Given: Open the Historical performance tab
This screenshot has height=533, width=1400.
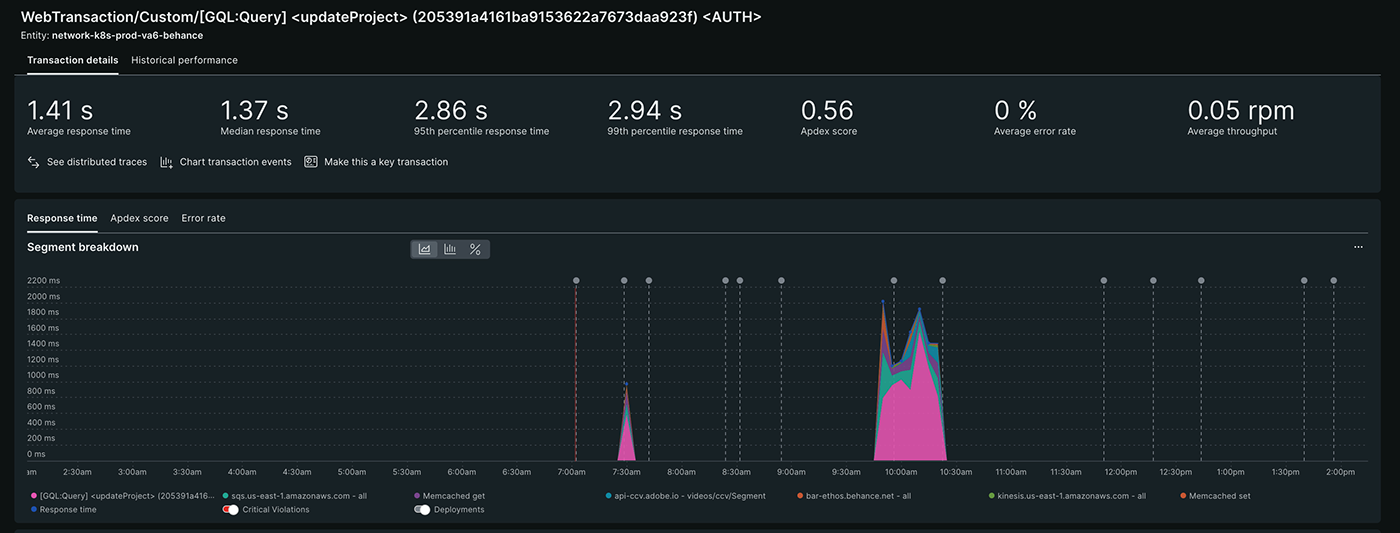Looking at the screenshot, I should point(184,60).
